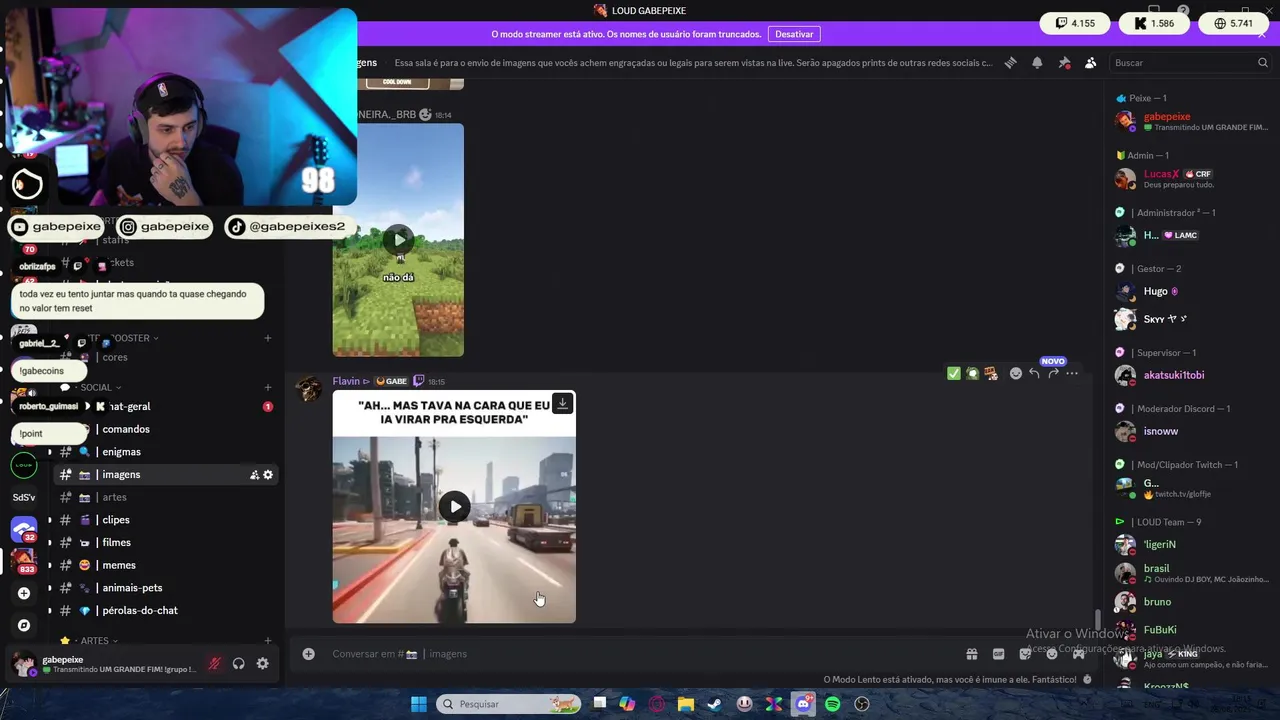Toggle headphones deafen in user panel

tap(238, 664)
